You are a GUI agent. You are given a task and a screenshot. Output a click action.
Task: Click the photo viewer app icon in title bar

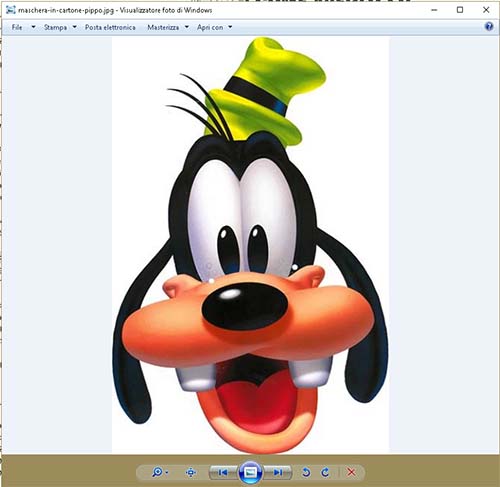11,10
